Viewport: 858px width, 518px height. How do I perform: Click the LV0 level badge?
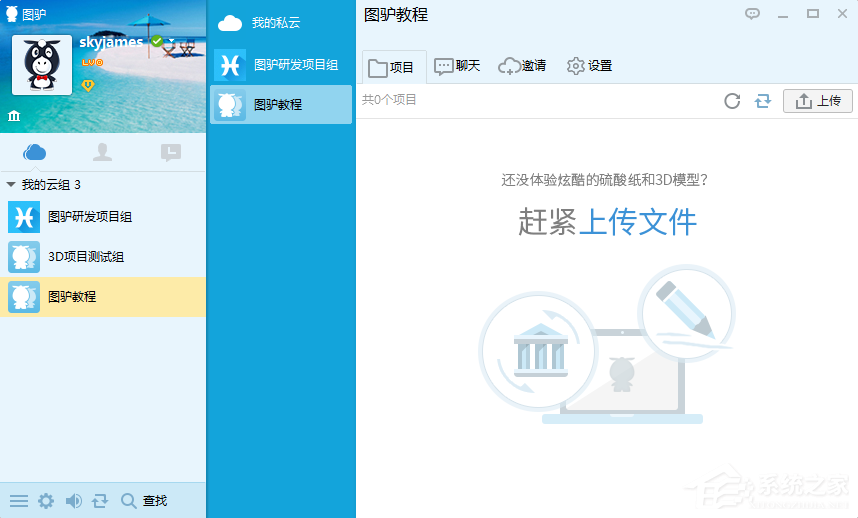pyautogui.click(x=92, y=62)
